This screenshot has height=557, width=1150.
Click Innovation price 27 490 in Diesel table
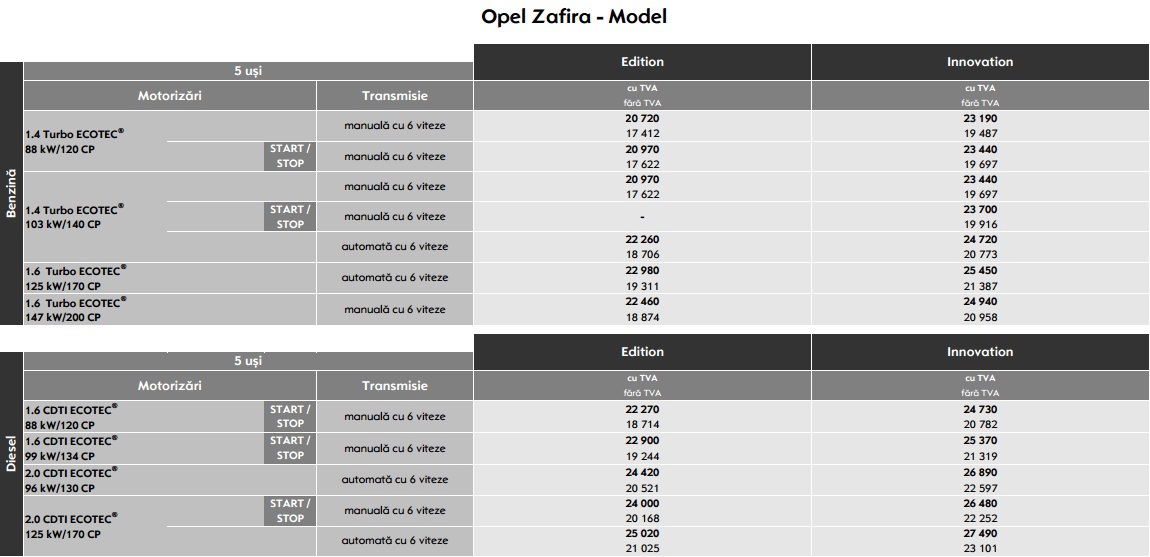point(980,534)
